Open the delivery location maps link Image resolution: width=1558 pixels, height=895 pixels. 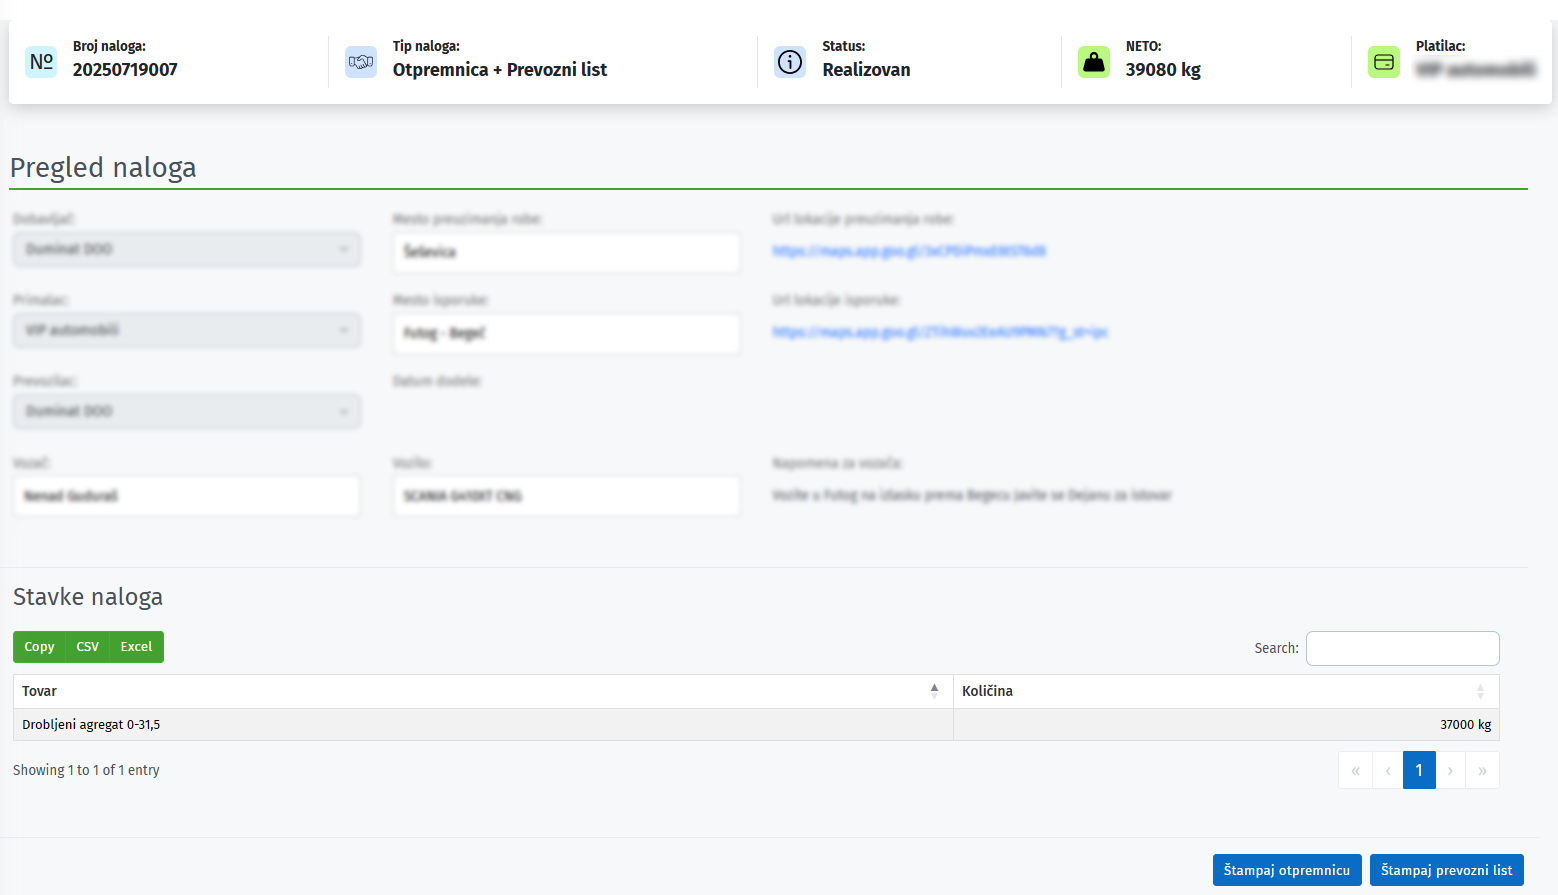940,332
